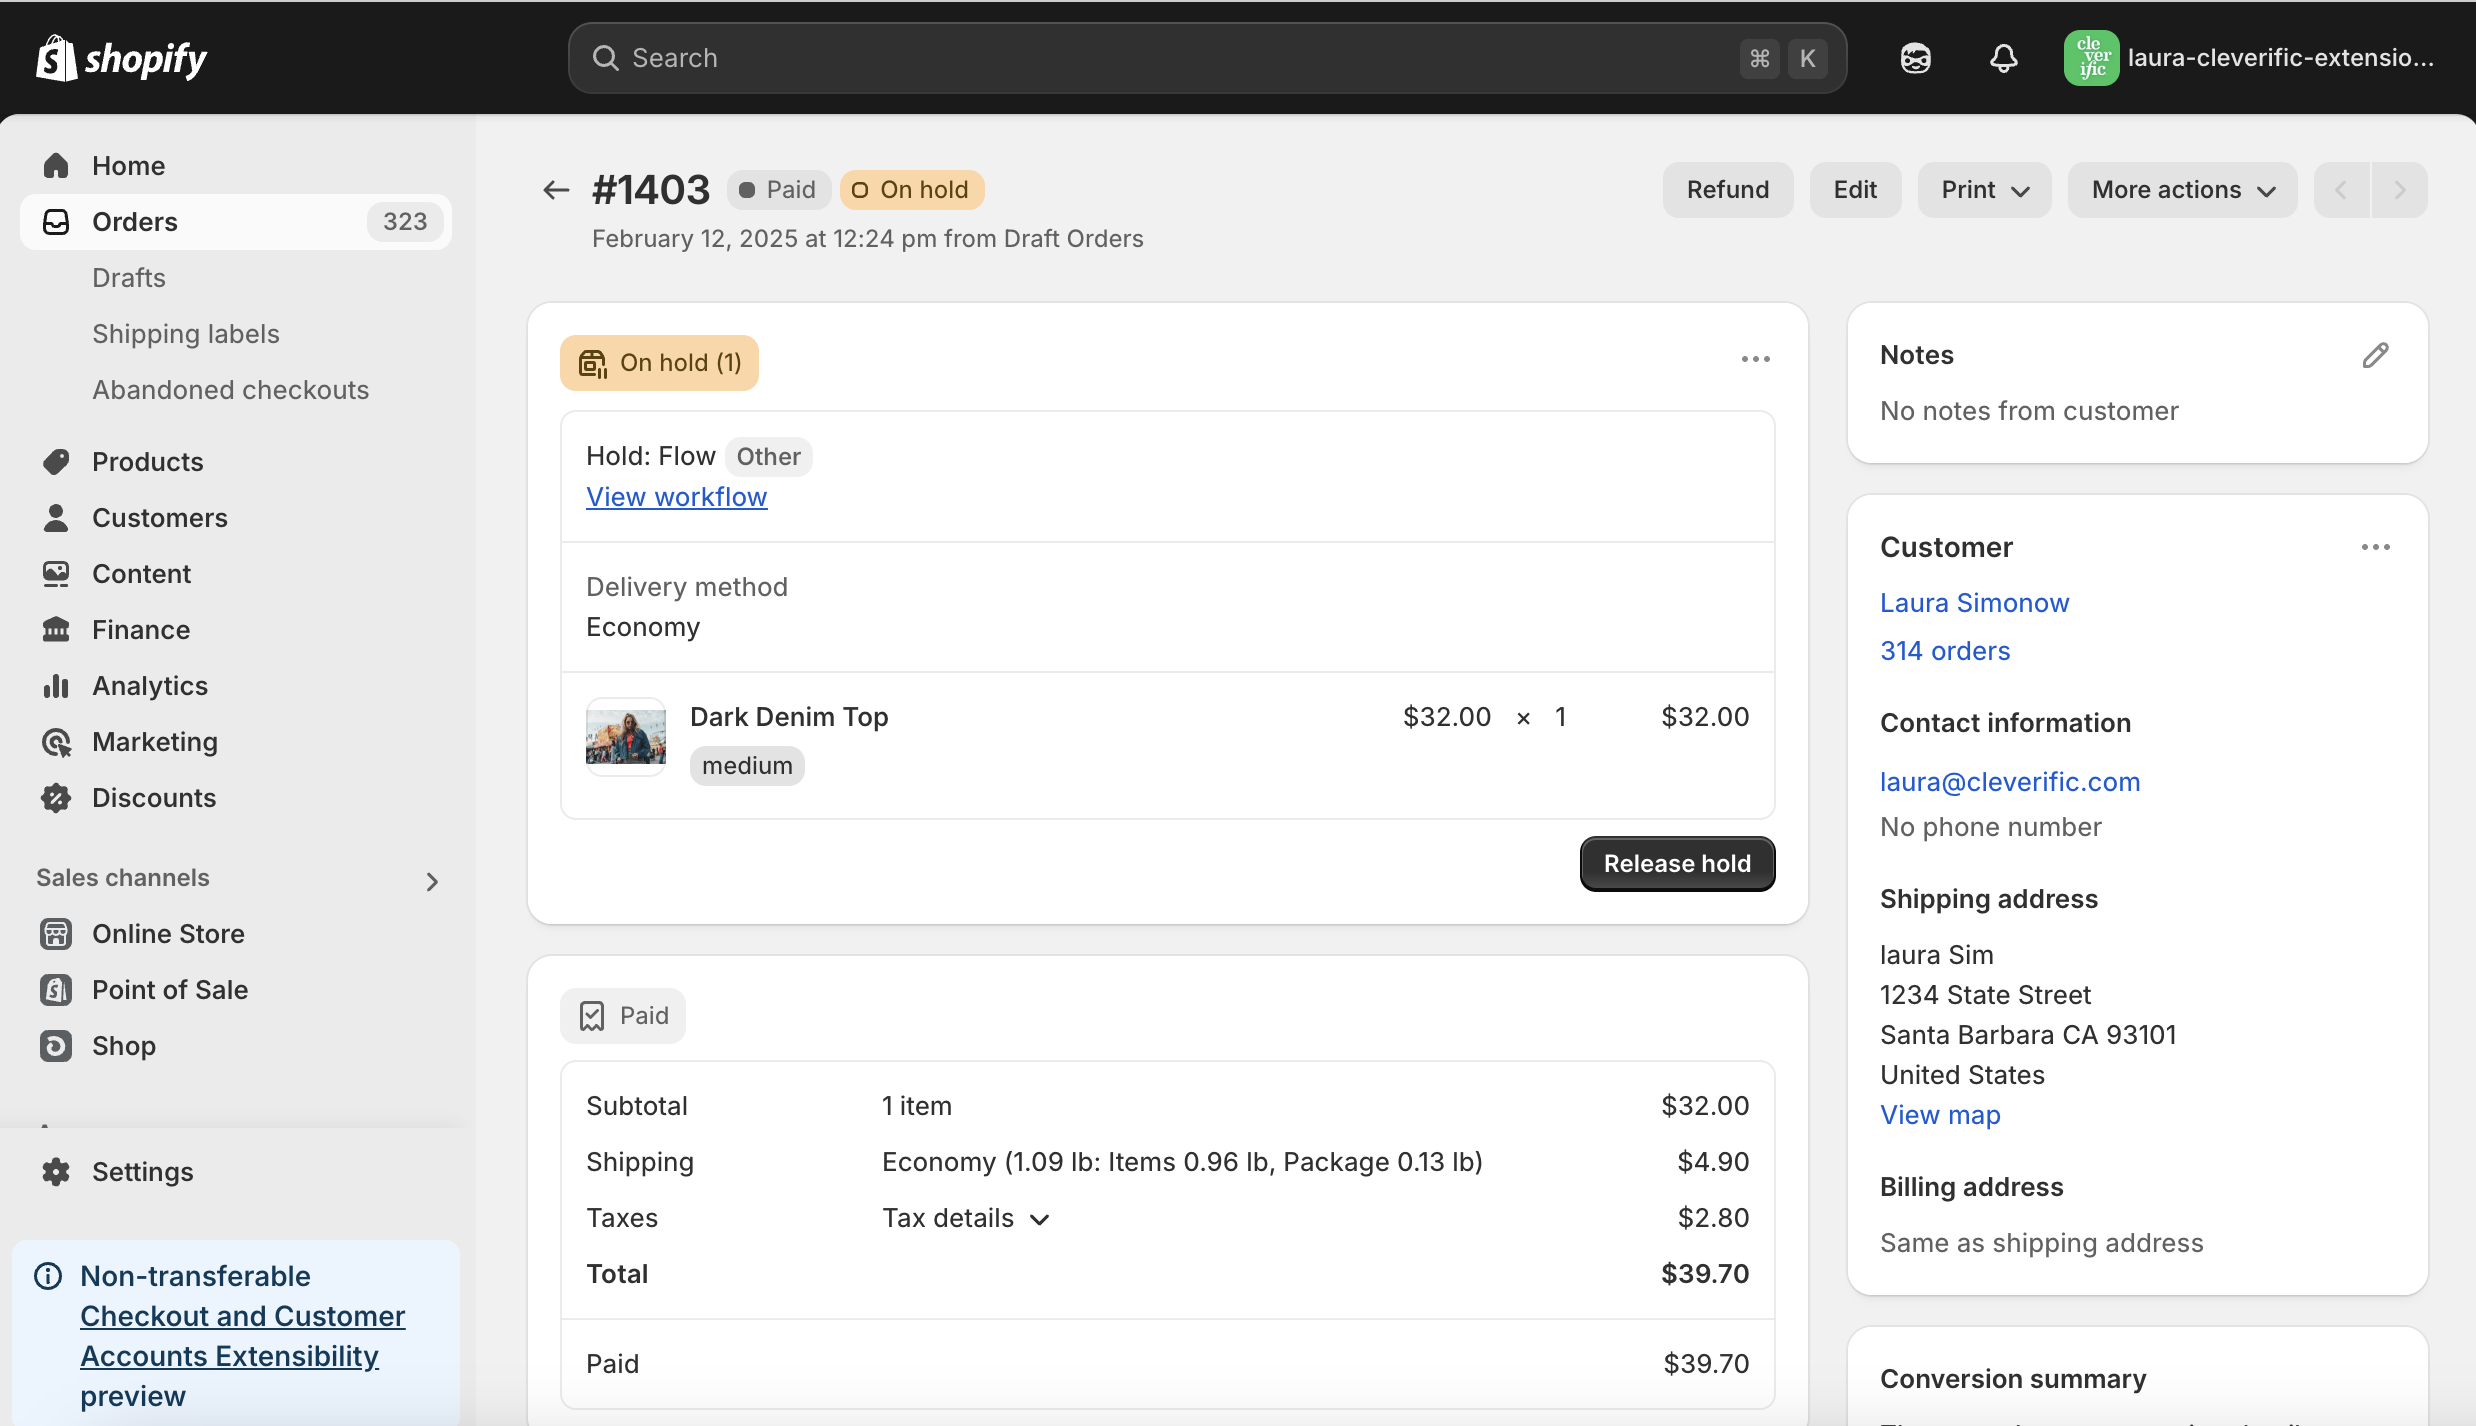This screenshot has width=2476, height=1426.
Task: Click the search magnifier icon
Action: click(x=605, y=58)
